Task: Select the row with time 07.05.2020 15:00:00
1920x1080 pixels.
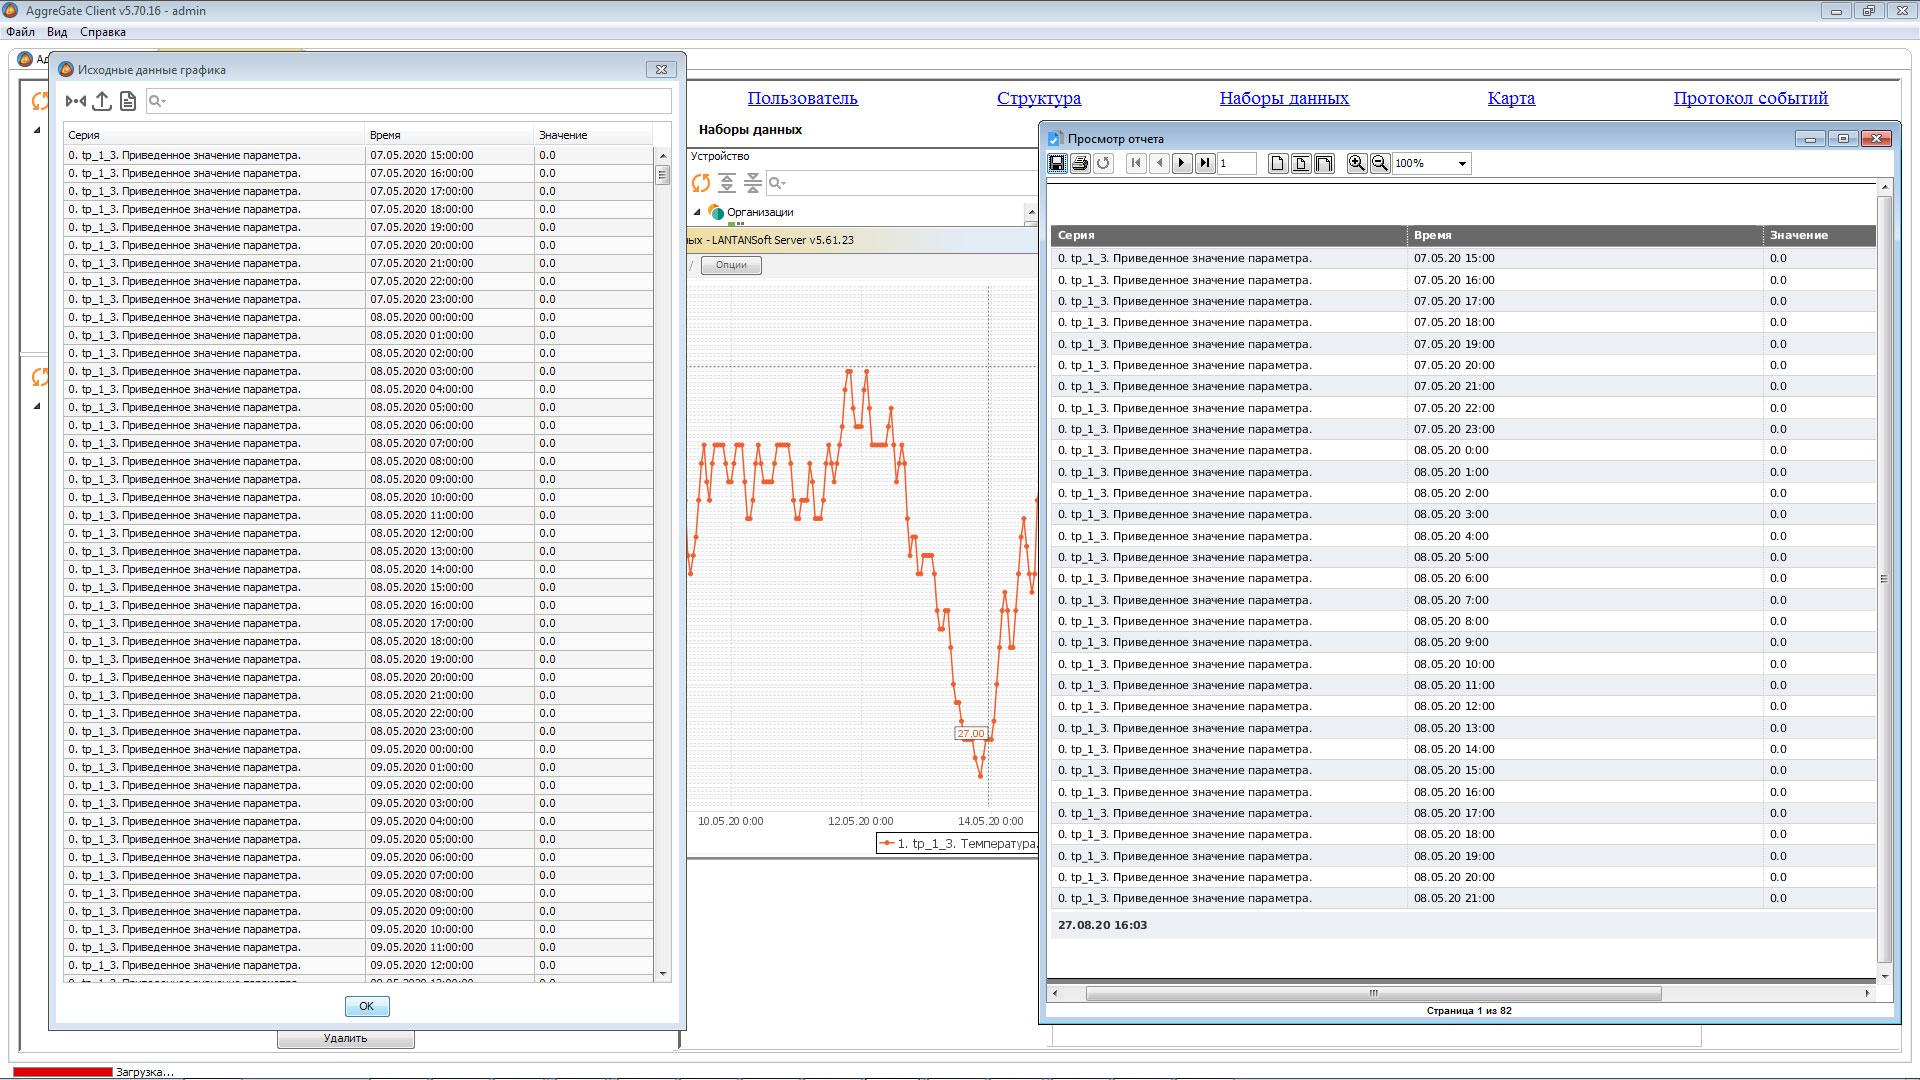Action: click(x=359, y=155)
